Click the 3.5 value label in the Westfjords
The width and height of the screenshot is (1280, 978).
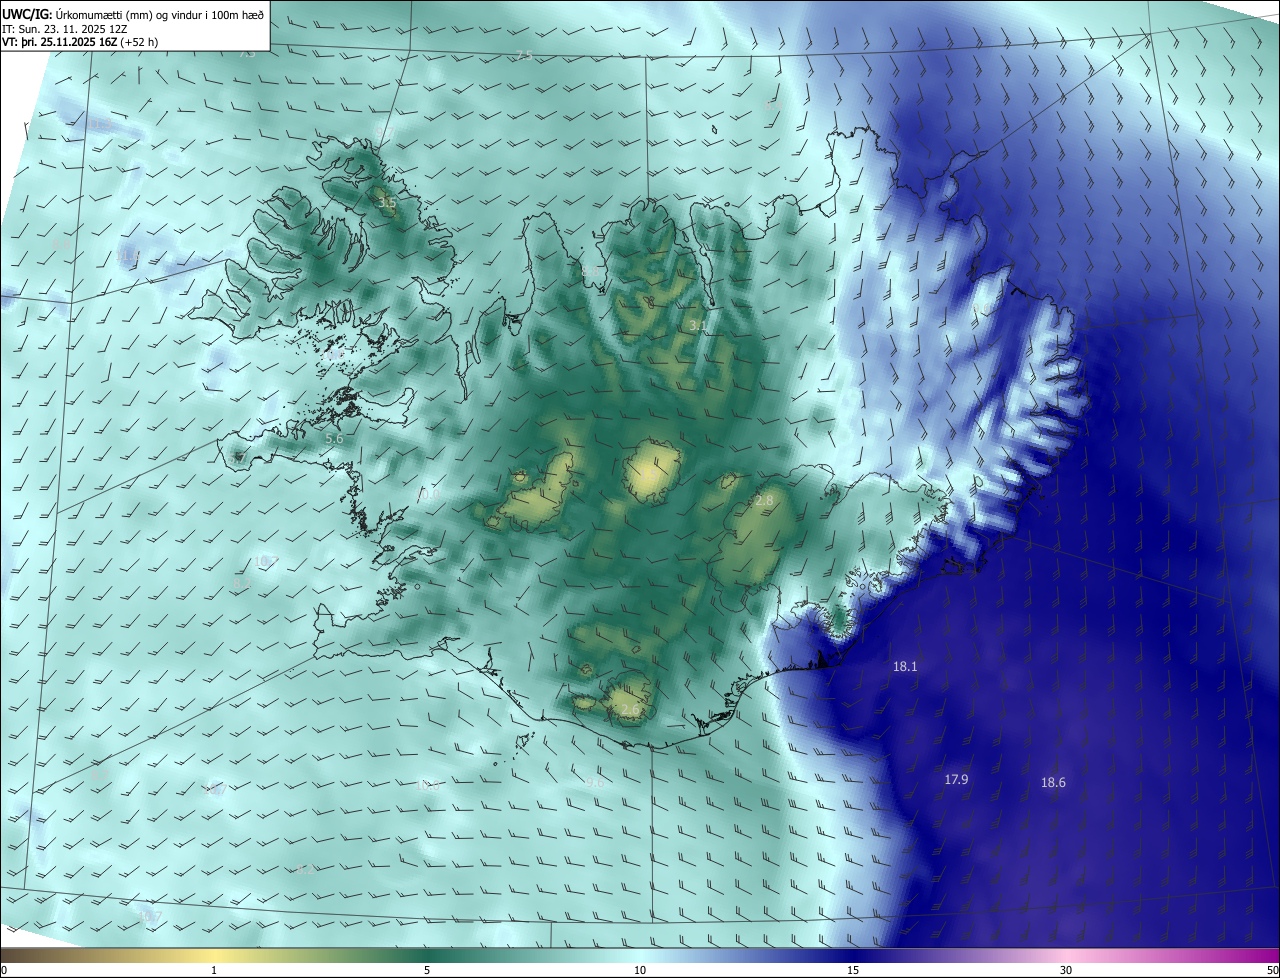click(387, 202)
